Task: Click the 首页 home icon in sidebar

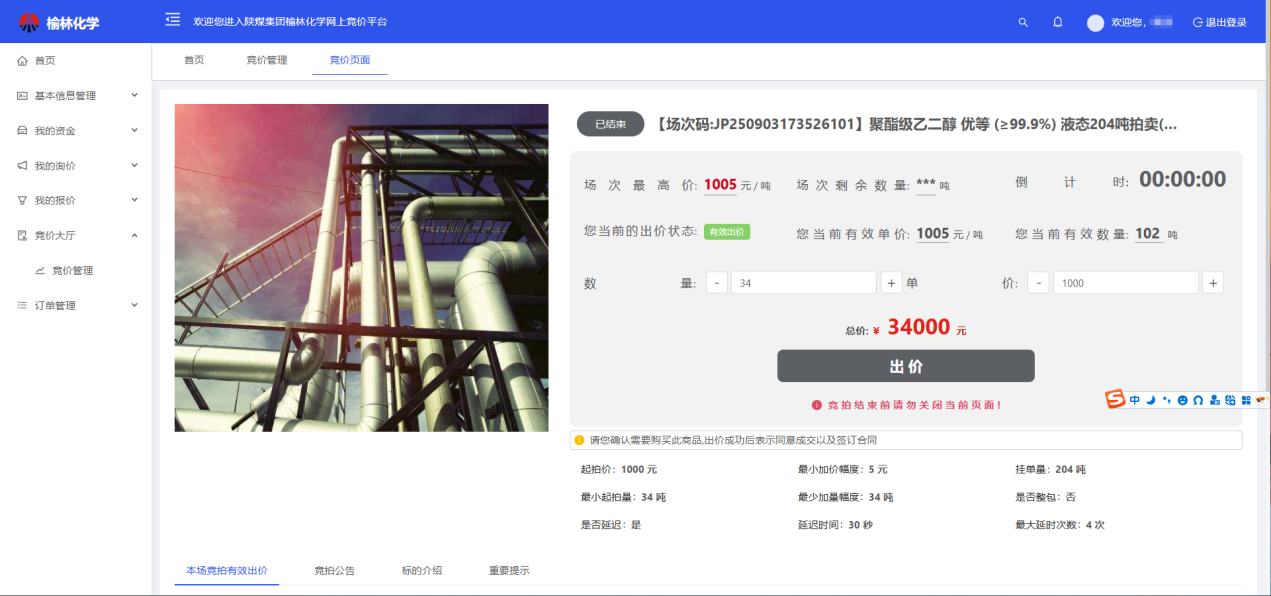Action: click(x=22, y=61)
